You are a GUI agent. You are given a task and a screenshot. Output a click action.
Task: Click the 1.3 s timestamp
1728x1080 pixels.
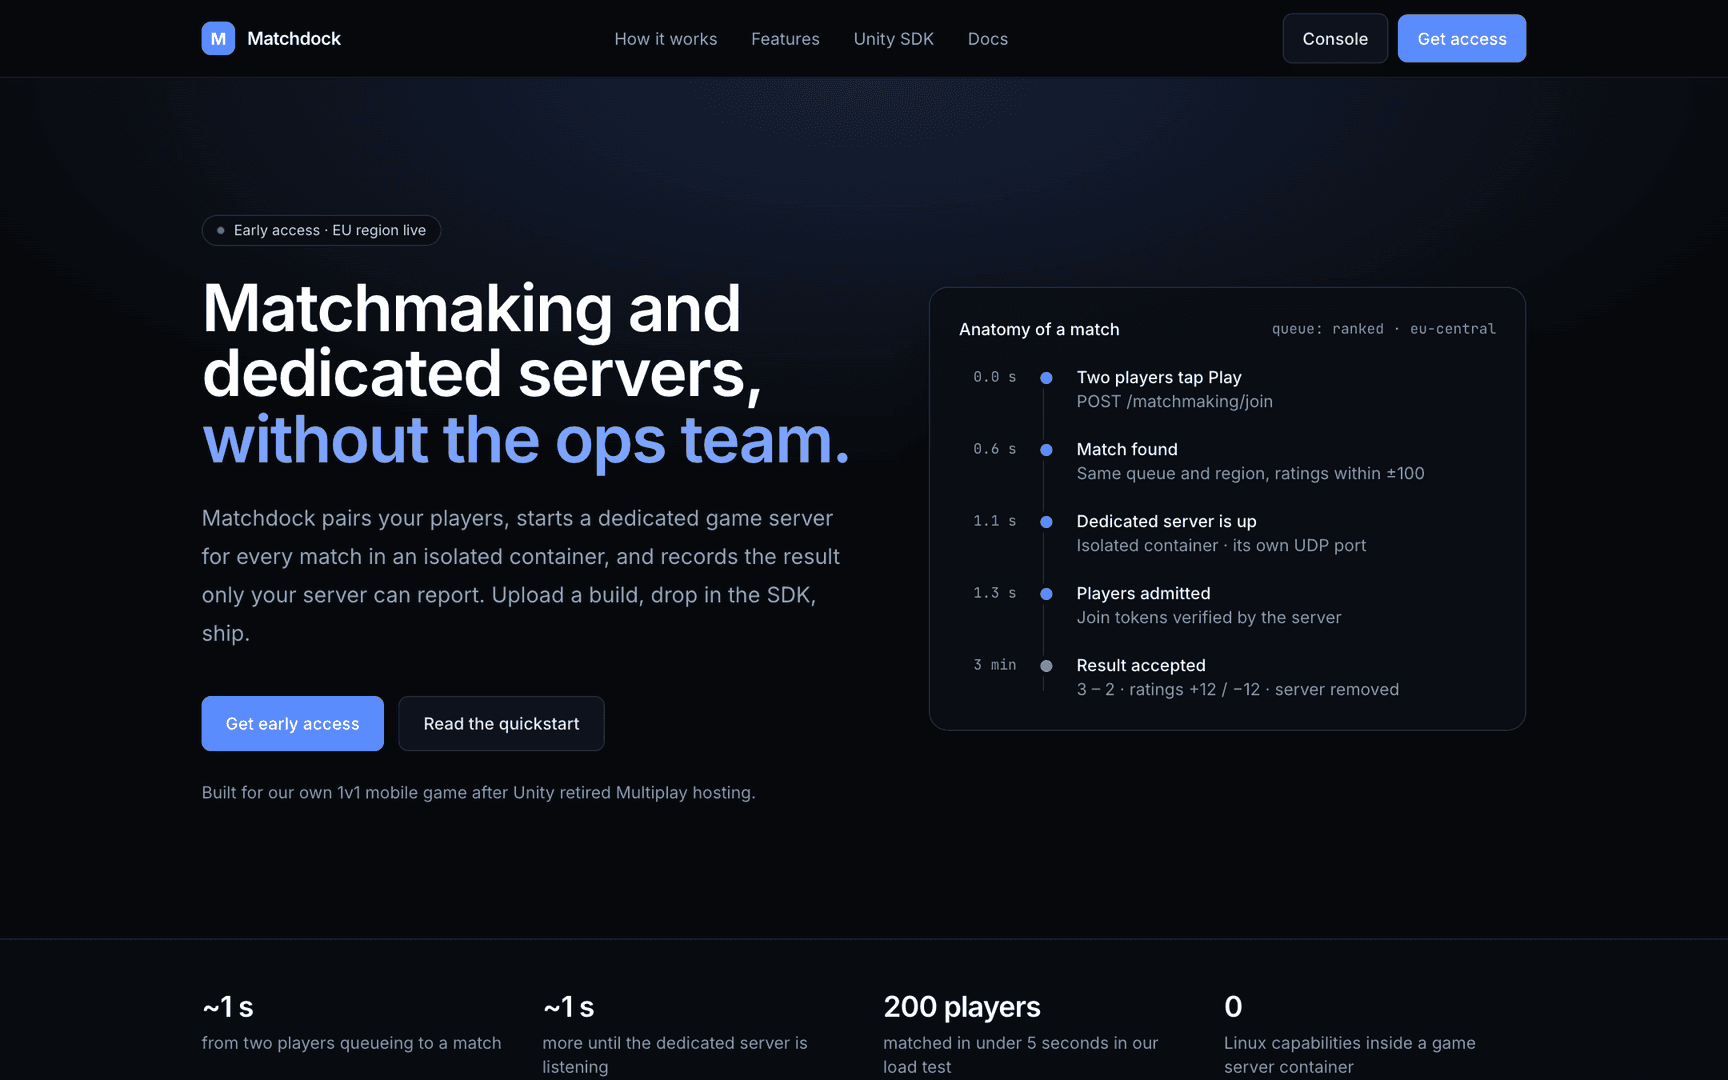pos(995,593)
